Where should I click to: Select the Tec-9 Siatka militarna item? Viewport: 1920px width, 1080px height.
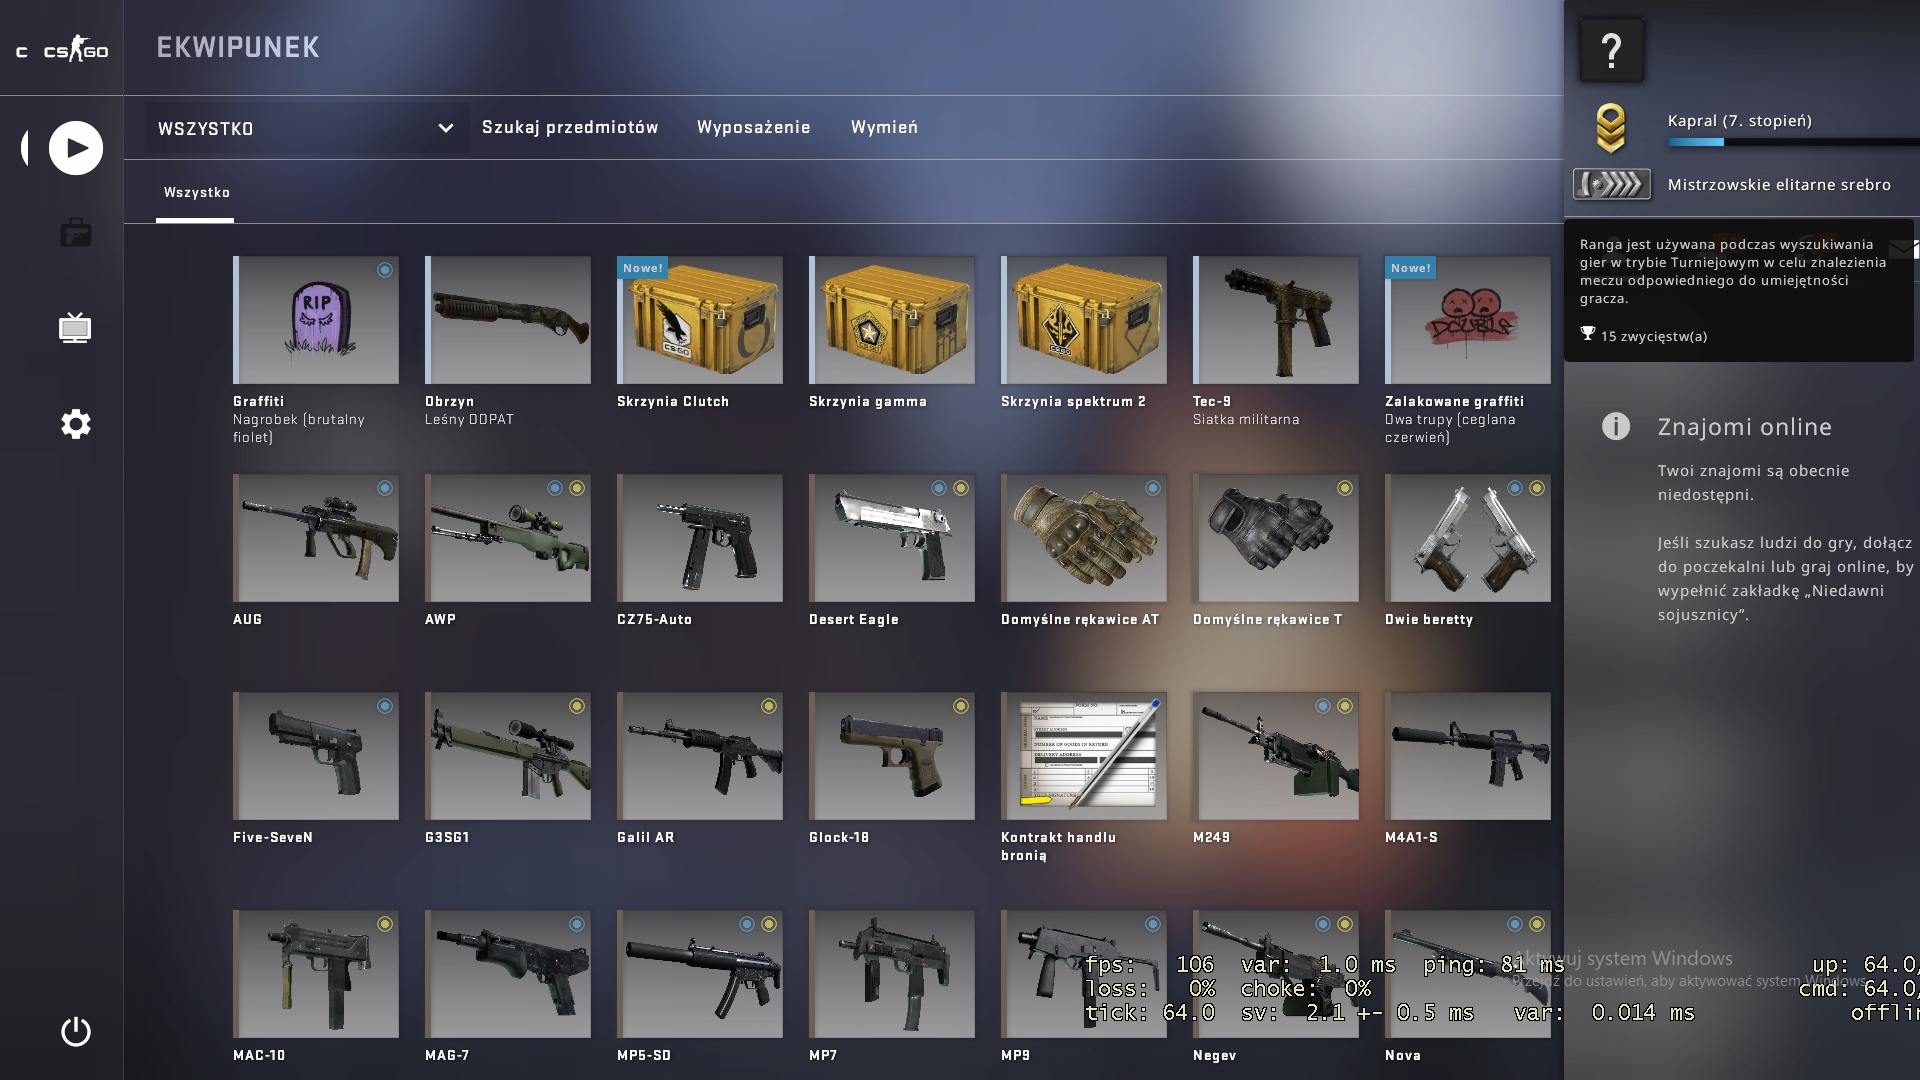[x=1276, y=320]
